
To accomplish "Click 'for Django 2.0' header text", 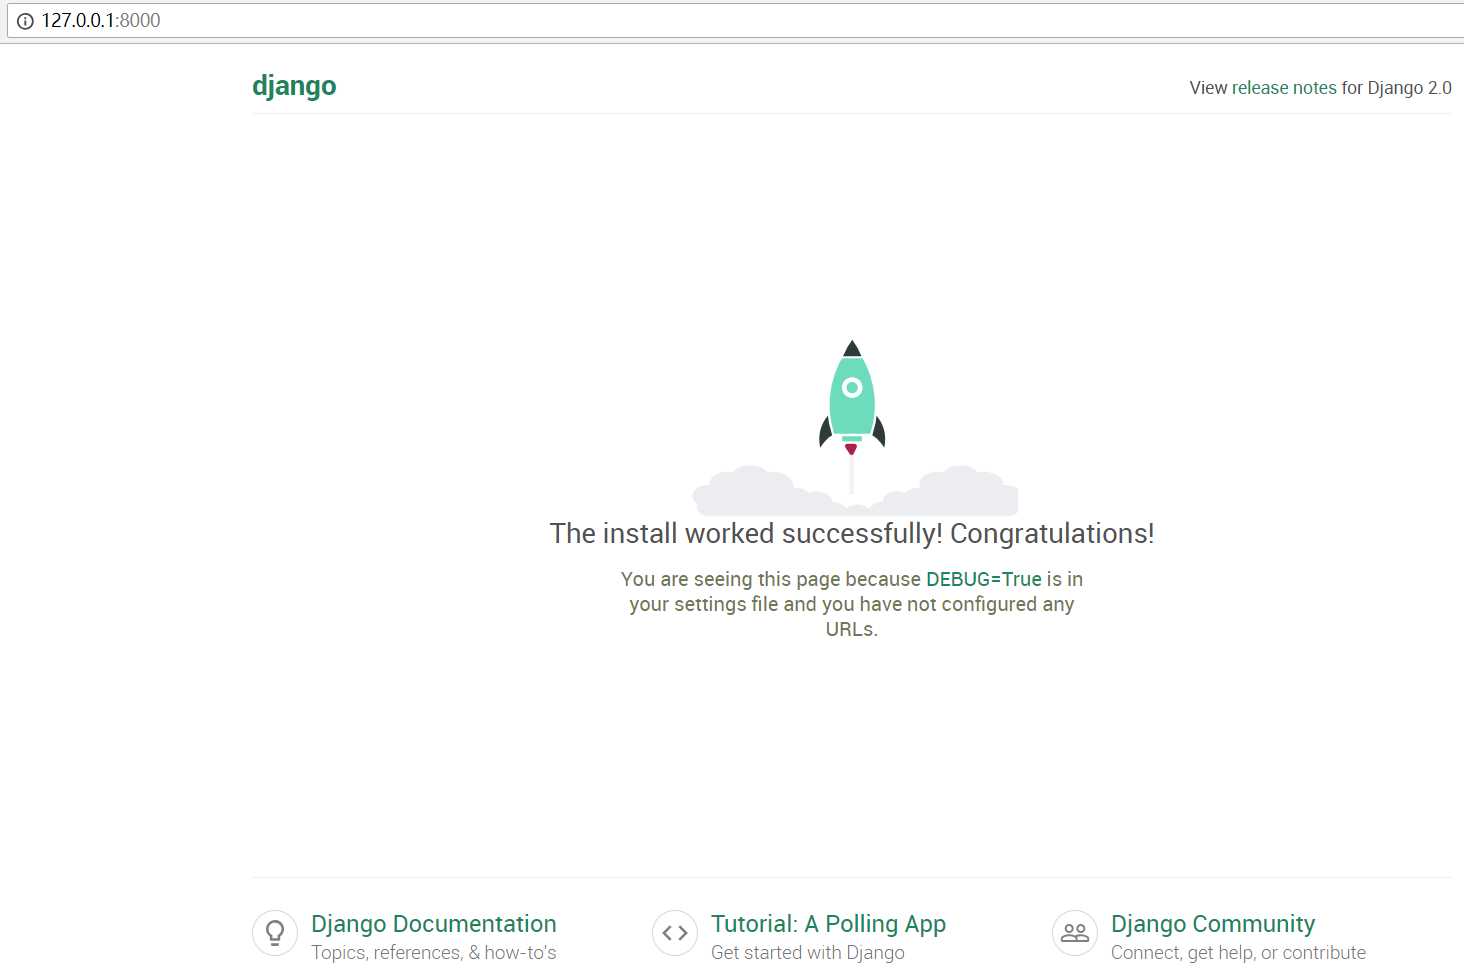I will (x=1396, y=88).
